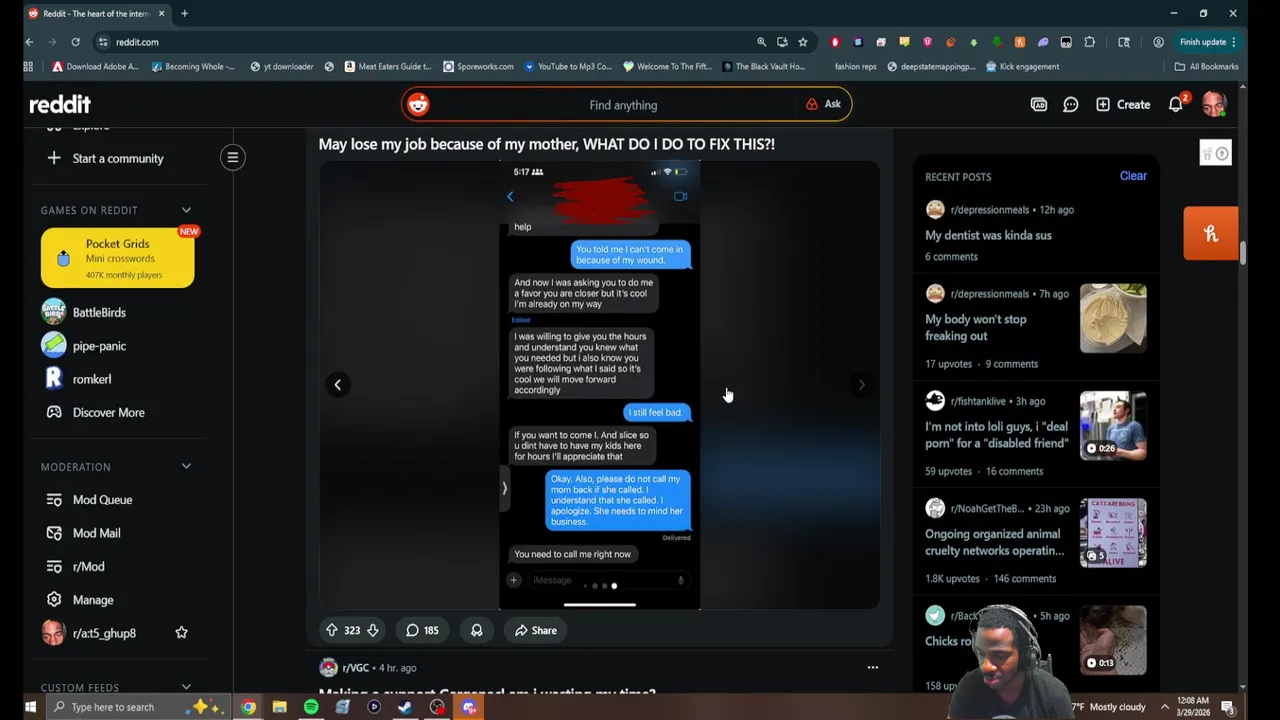The image size is (1280, 720).
Task: Open Mod Queue
Action: click(102, 500)
